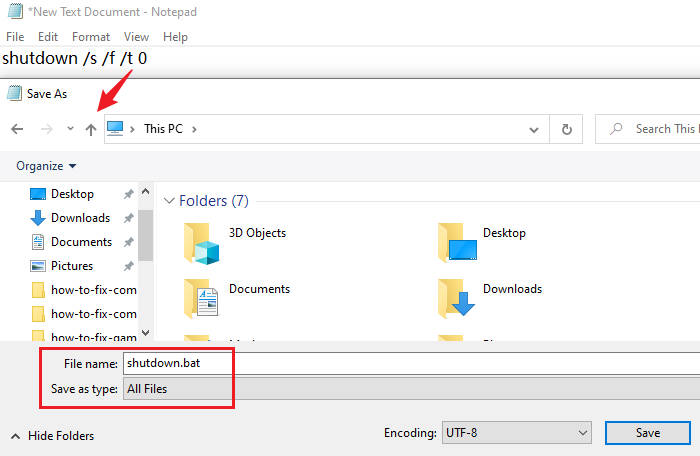Click the Forward navigation arrow

click(x=46, y=129)
